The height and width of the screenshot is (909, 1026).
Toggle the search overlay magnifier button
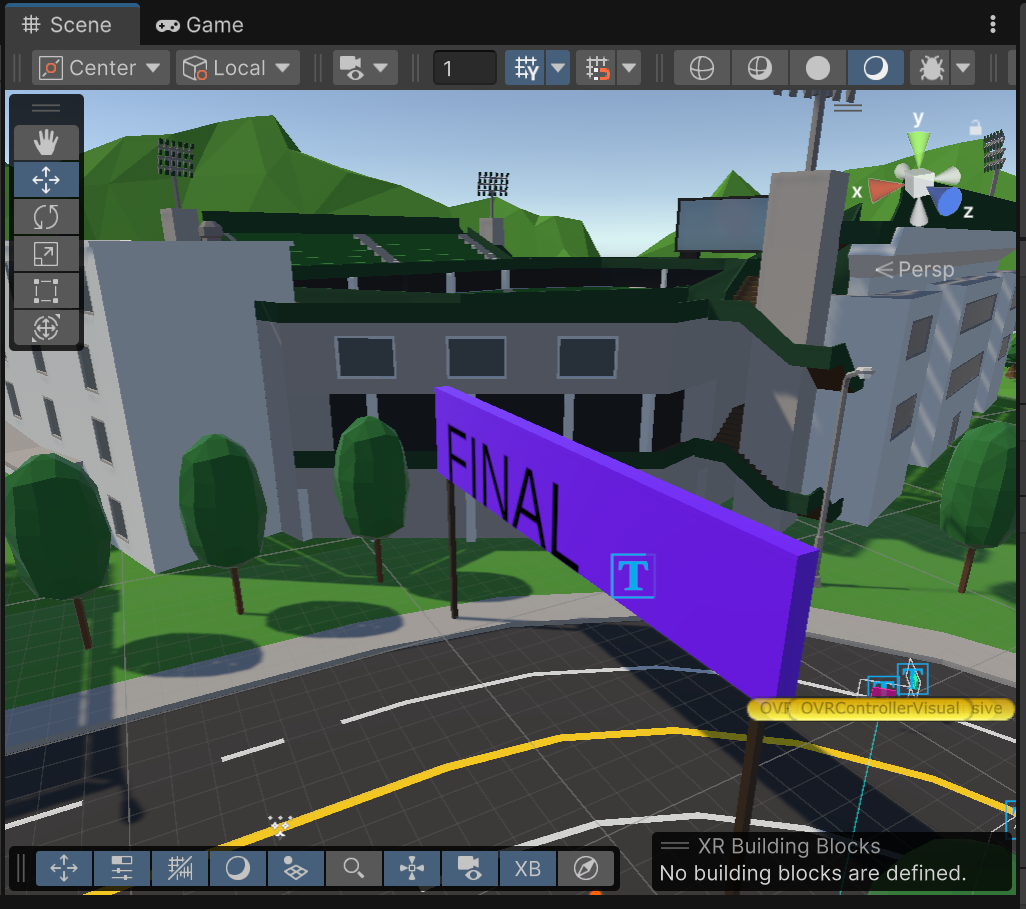353,869
